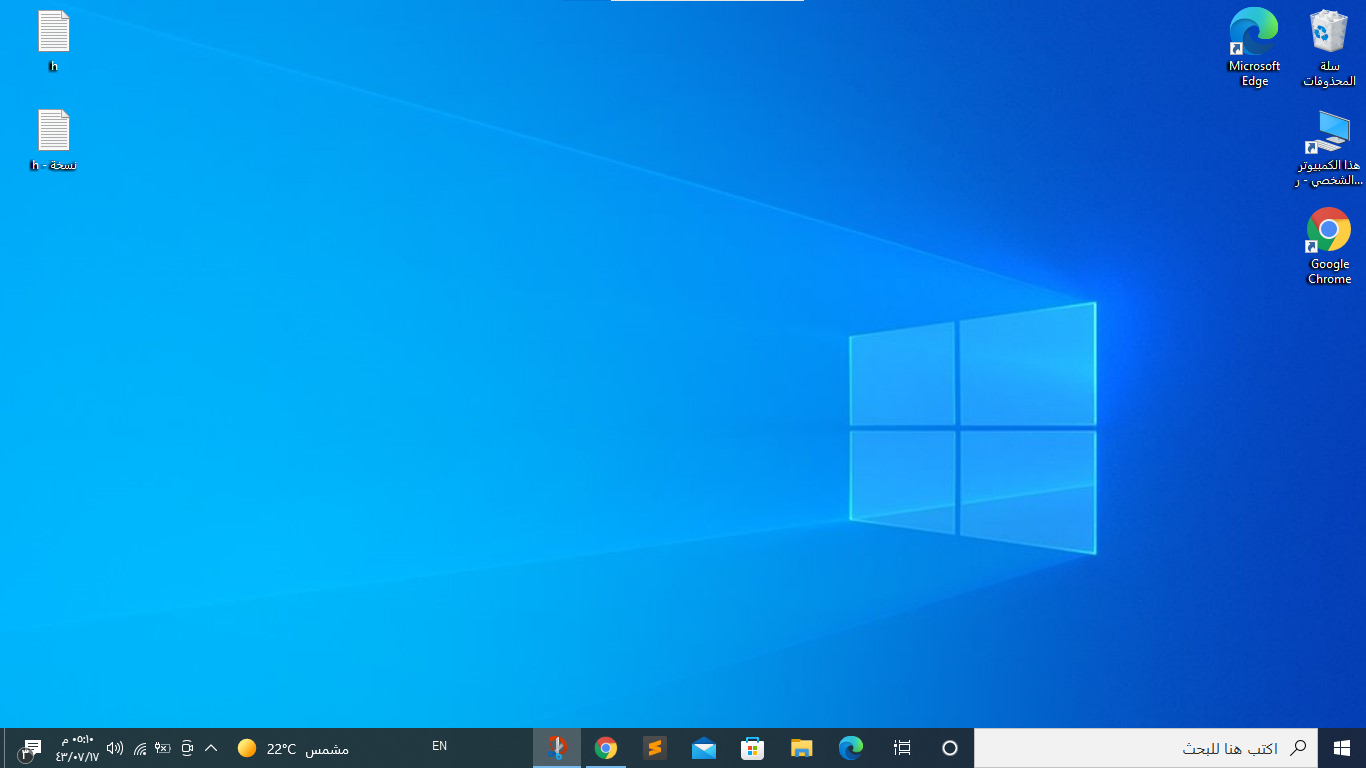Launch Microsoft Store from taskbar
Screen dimensions: 1366x768
[753, 748]
